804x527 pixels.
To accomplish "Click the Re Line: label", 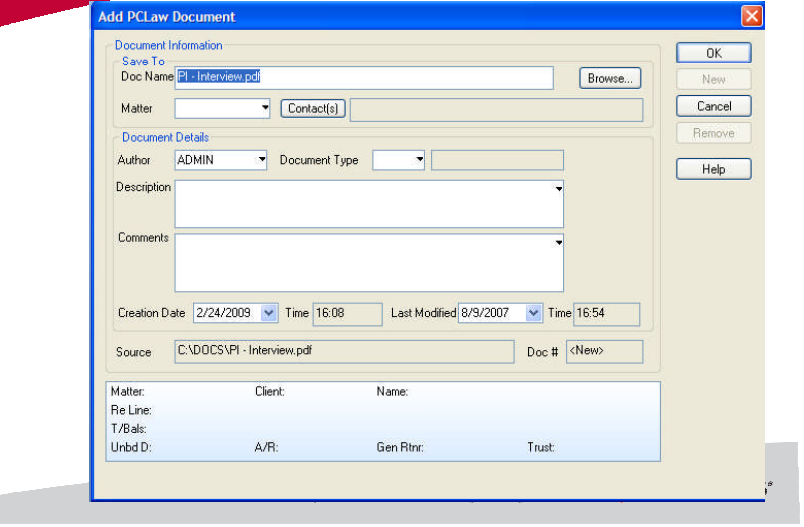I will pos(131,410).
